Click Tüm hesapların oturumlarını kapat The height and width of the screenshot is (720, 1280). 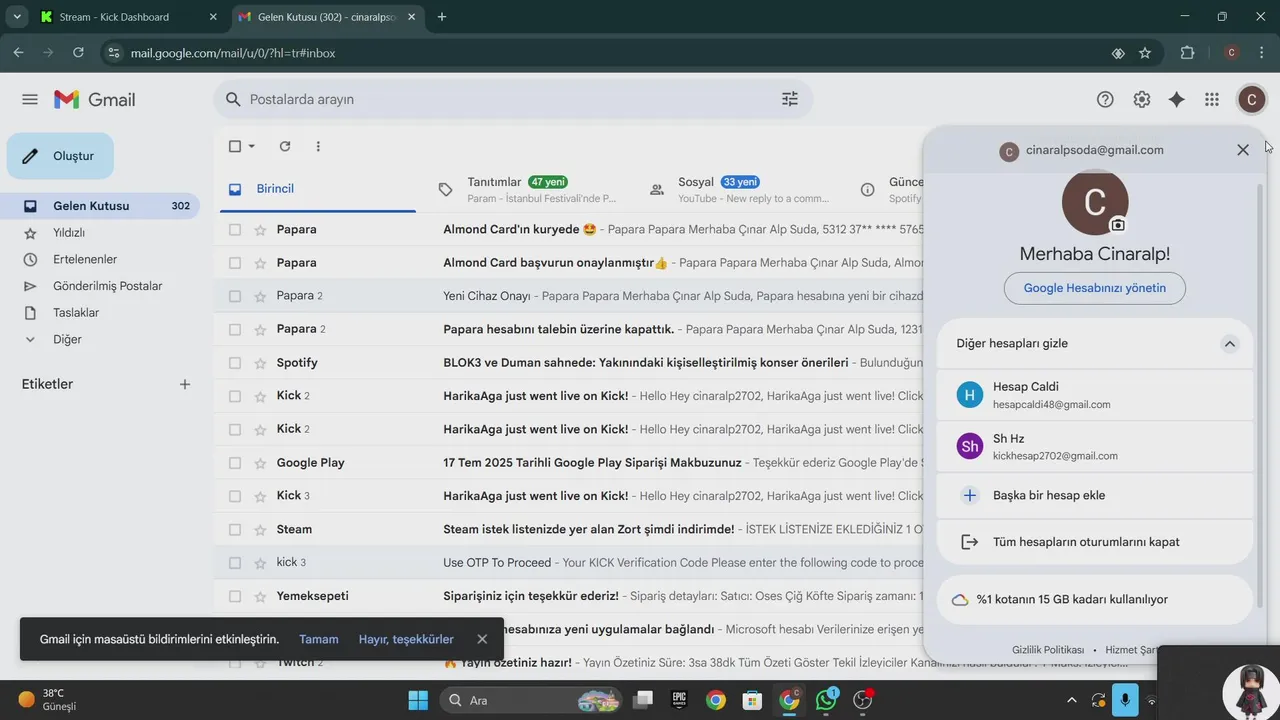click(x=1095, y=542)
